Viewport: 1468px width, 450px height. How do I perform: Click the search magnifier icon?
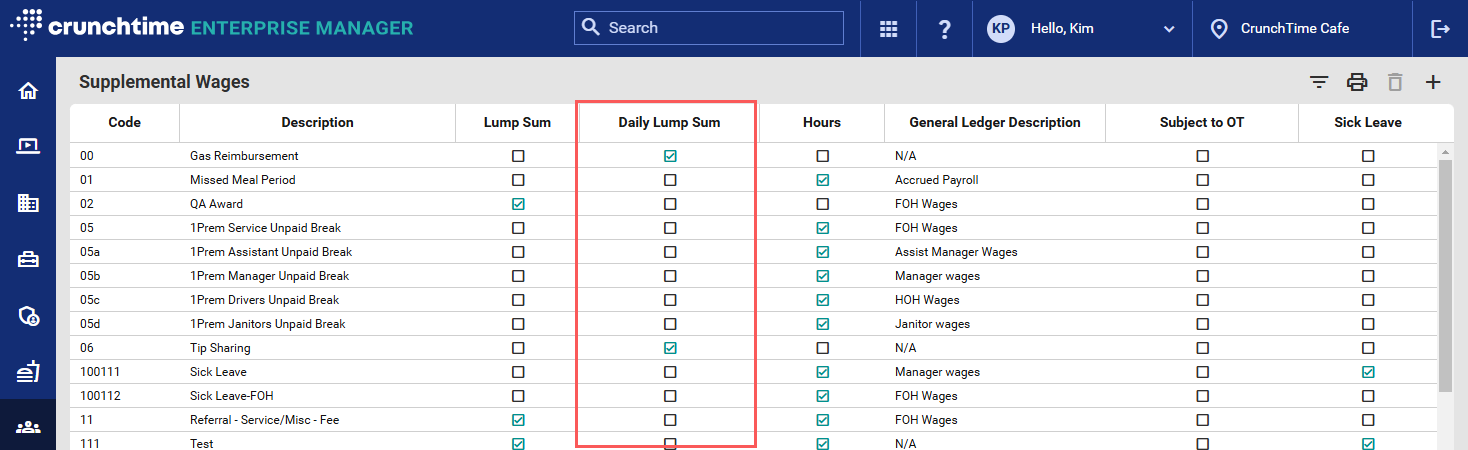click(591, 28)
